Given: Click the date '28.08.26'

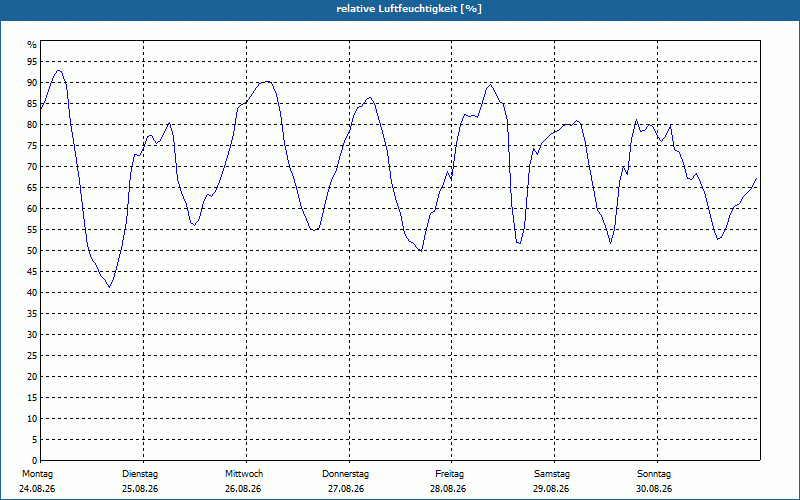Looking at the screenshot, I should click(x=448, y=489).
